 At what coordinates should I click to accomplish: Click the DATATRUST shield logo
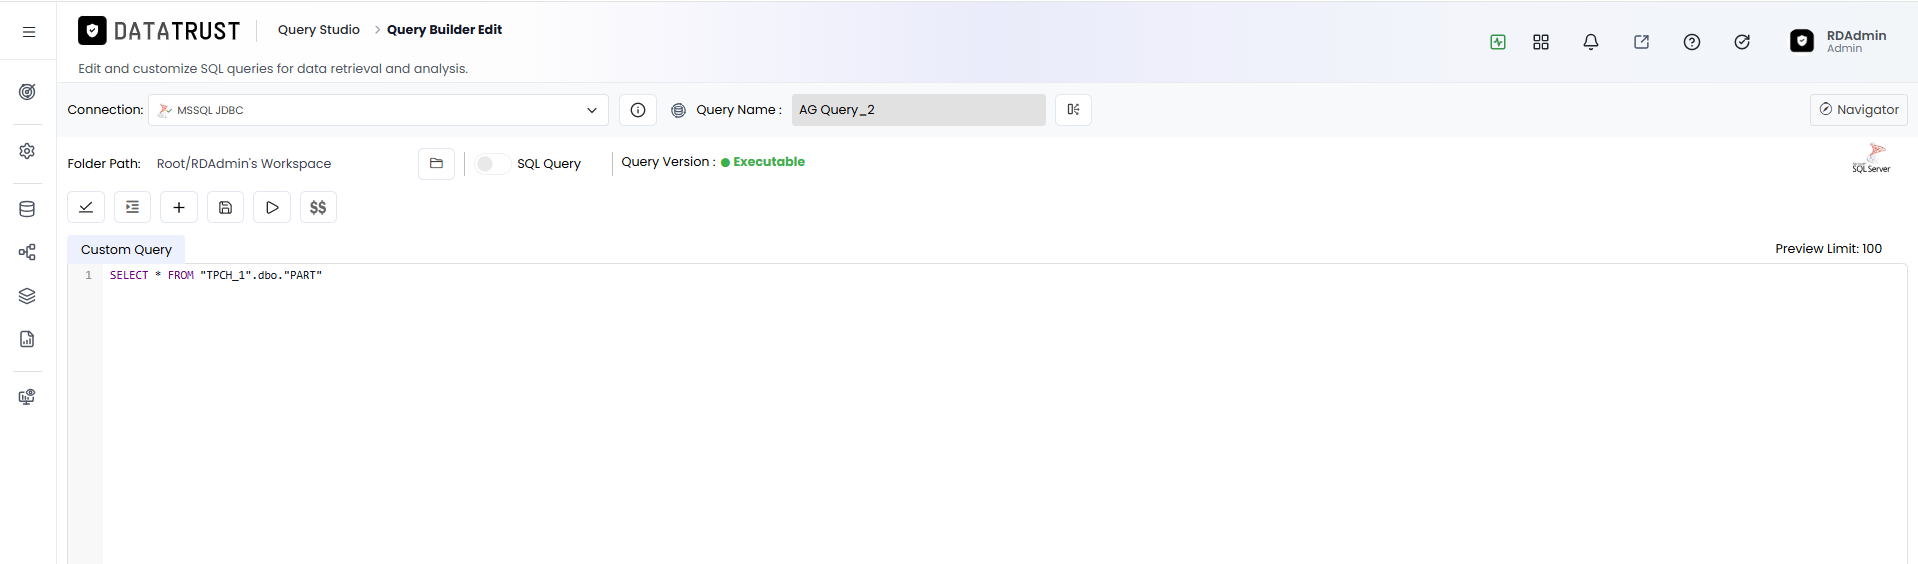coord(92,31)
